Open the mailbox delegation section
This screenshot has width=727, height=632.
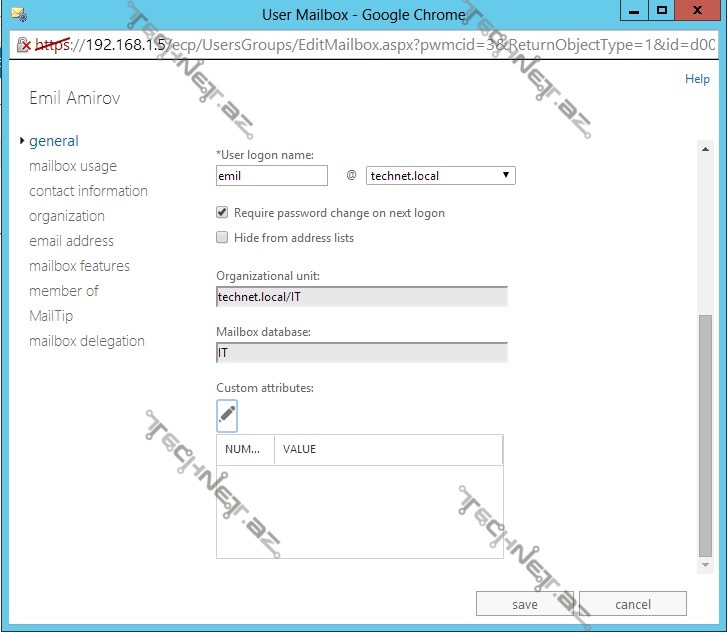tap(87, 341)
